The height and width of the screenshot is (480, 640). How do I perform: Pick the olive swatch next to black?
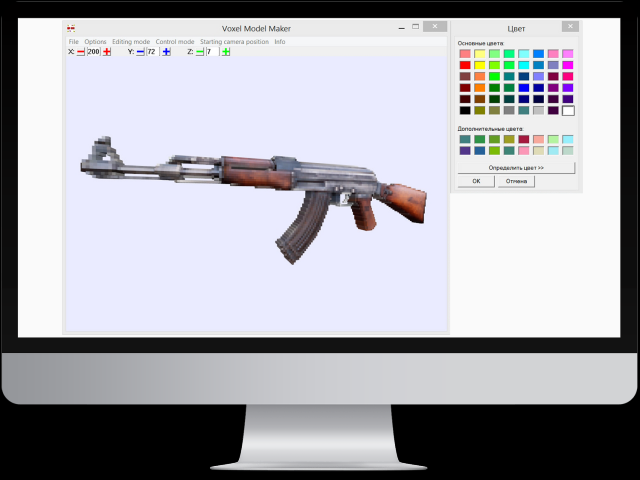(x=480, y=110)
